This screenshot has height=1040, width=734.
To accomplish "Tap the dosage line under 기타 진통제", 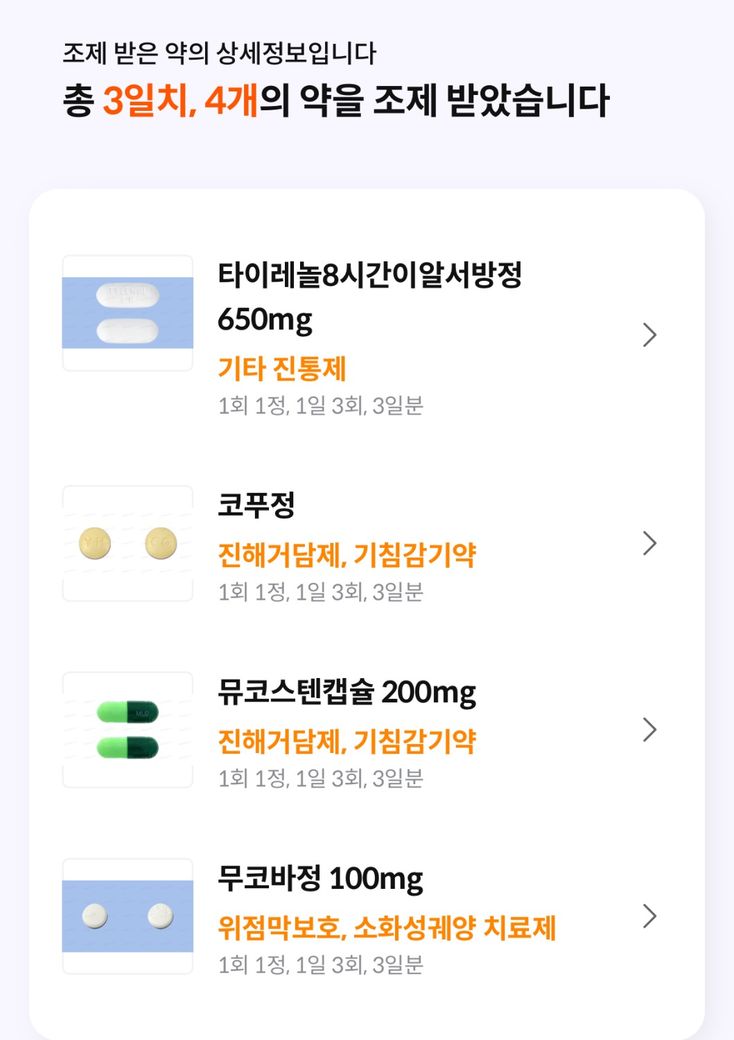I will pyautogui.click(x=321, y=406).
